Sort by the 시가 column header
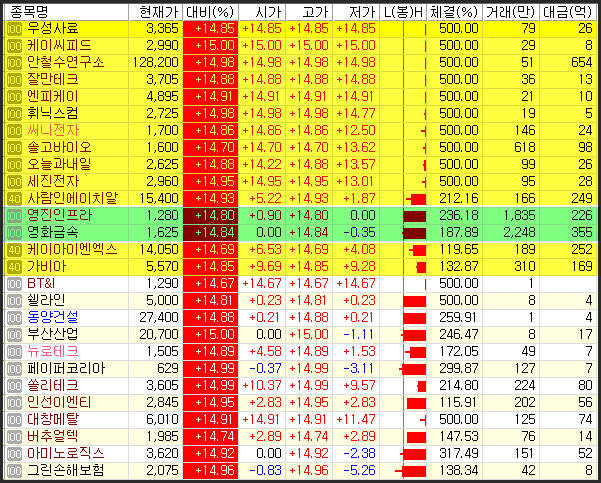 pos(262,12)
